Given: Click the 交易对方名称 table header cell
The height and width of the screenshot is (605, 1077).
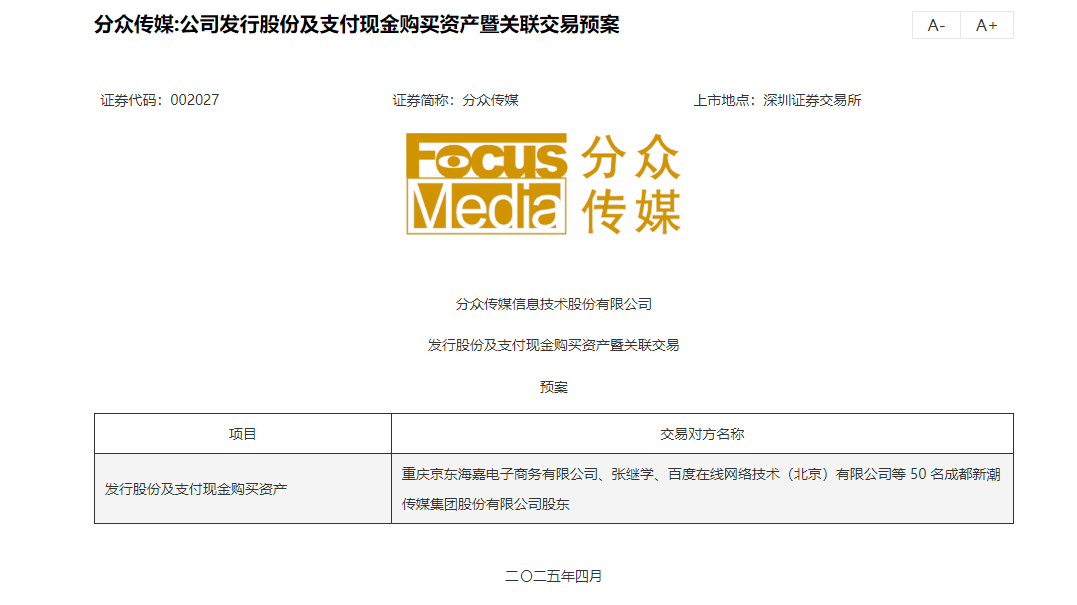Looking at the screenshot, I should (x=702, y=434).
